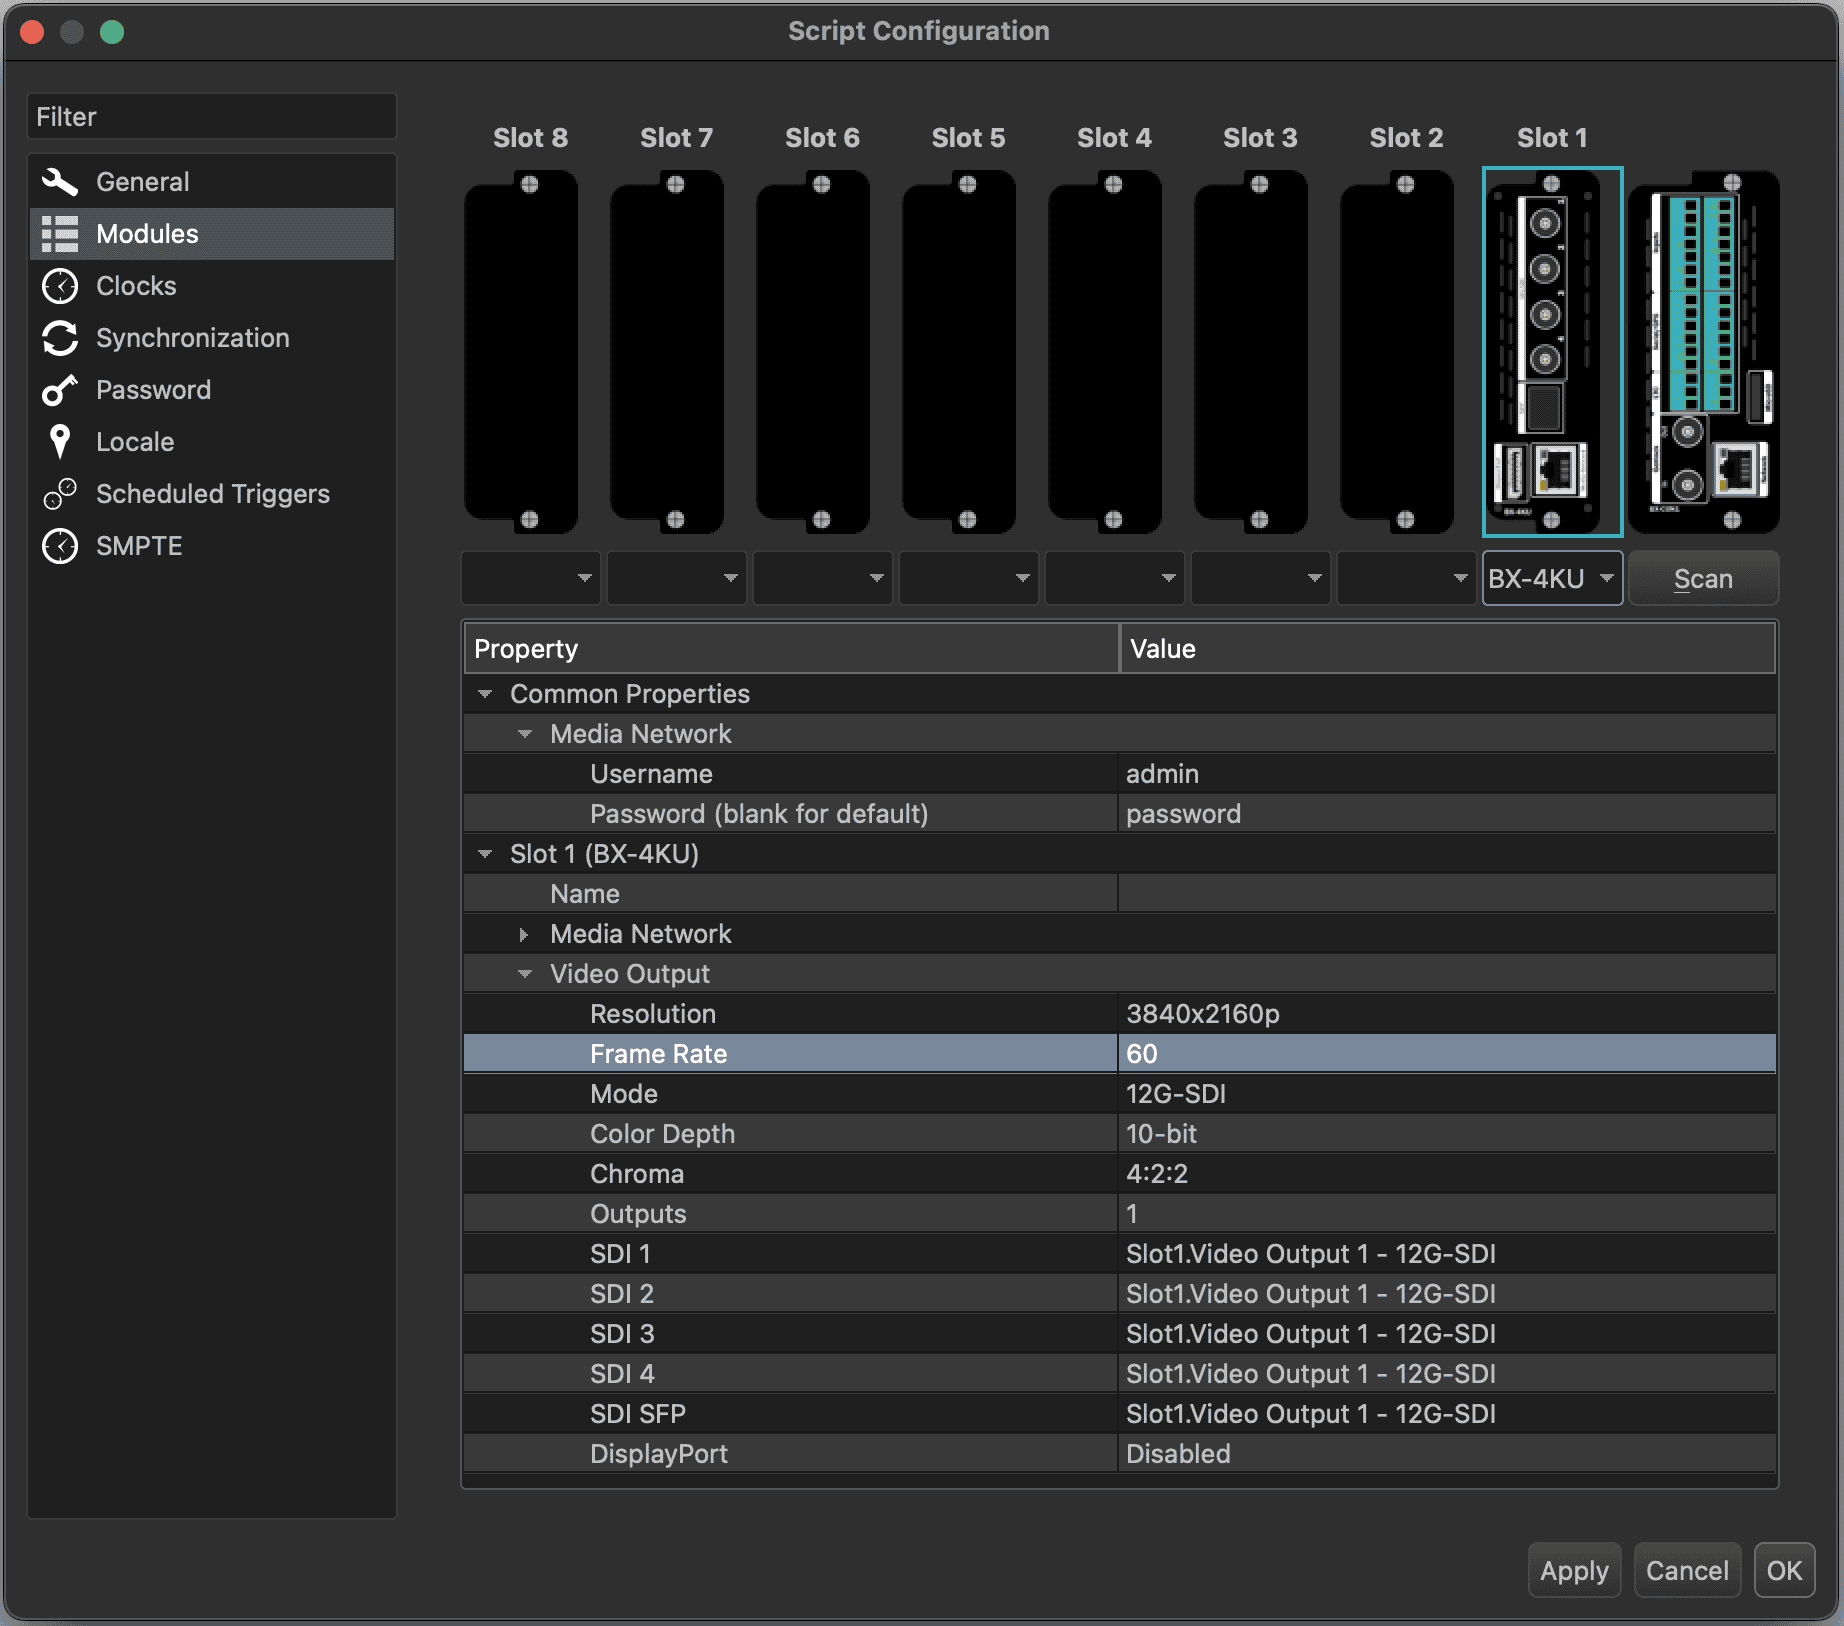Open the Slot 8 module dropdown

pos(530,579)
